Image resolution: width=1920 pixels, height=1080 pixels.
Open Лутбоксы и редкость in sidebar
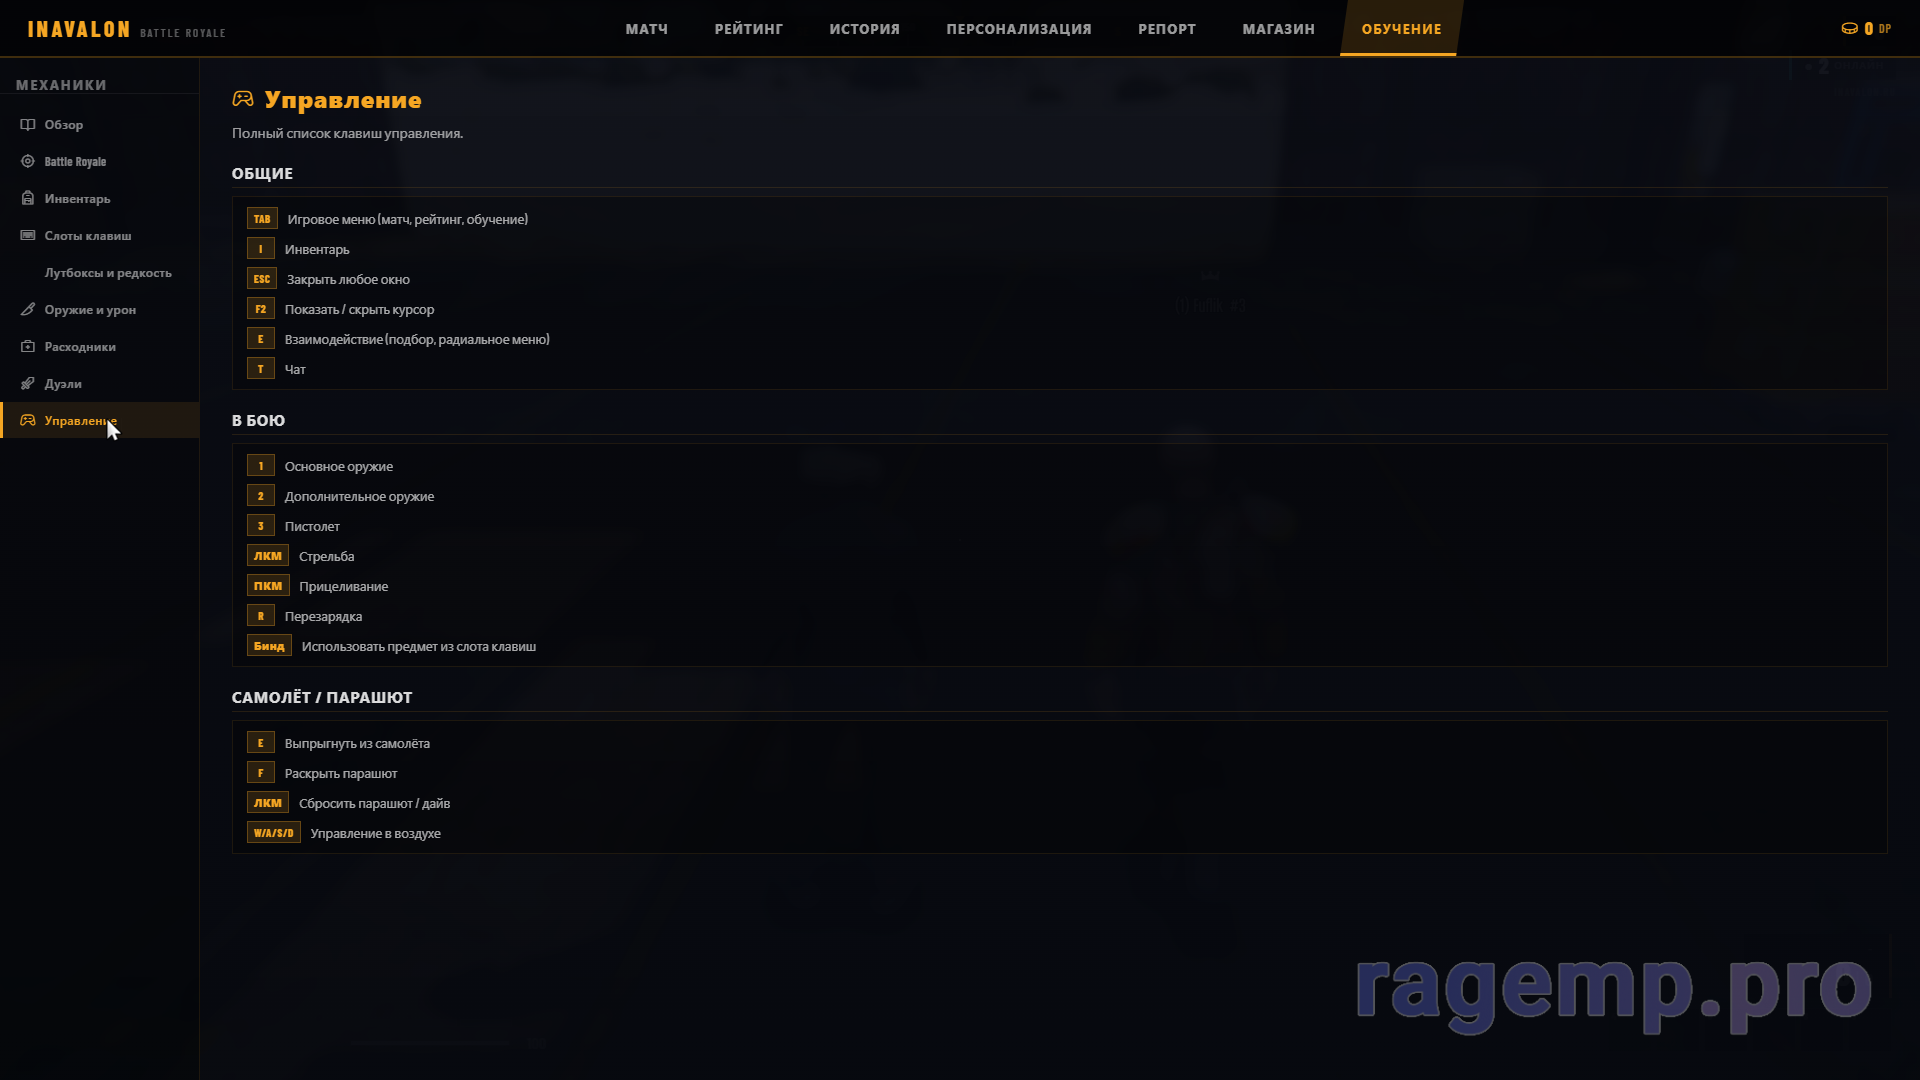pyautogui.click(x=108, y=273)
